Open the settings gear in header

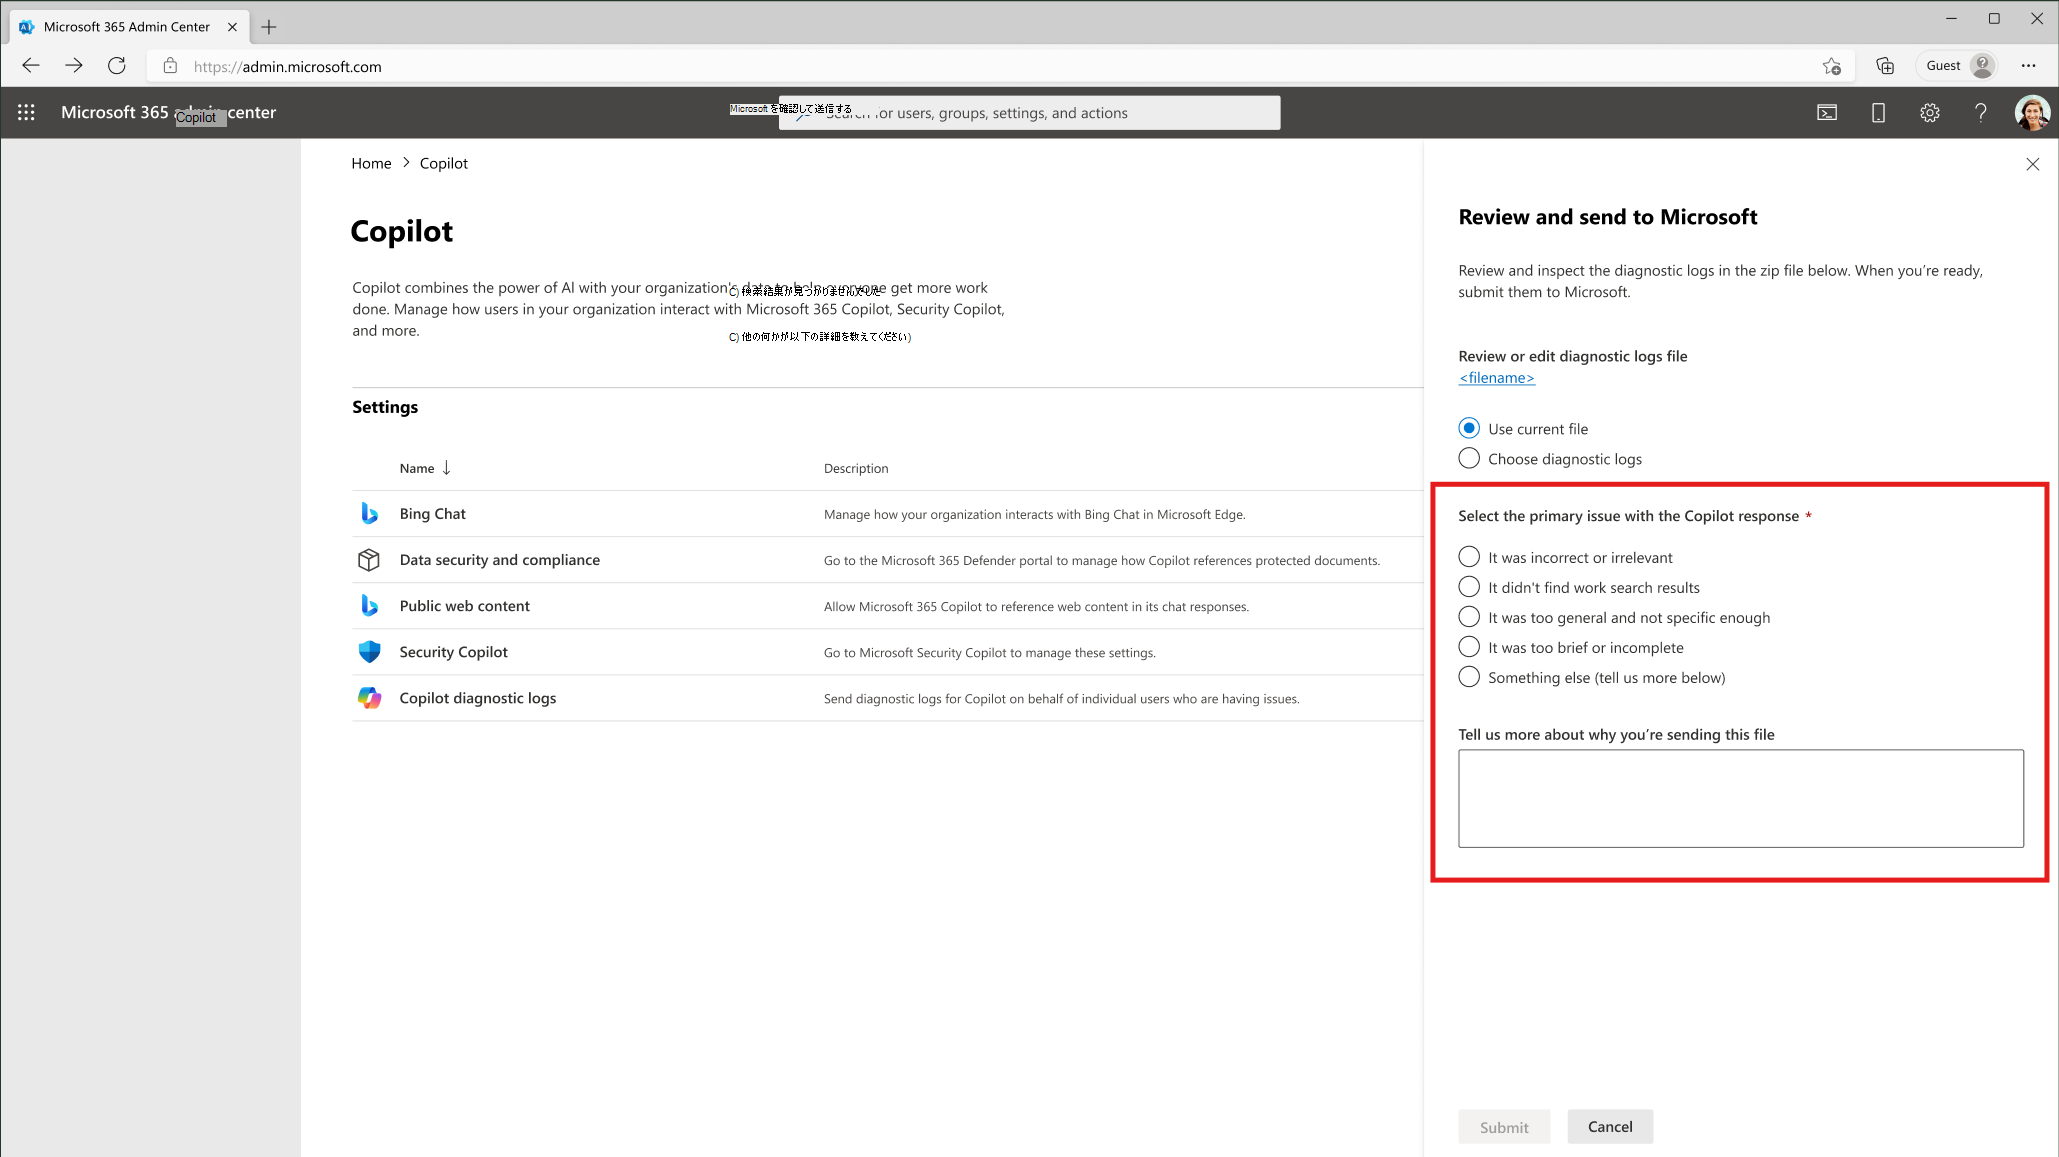coord(1929,113)
